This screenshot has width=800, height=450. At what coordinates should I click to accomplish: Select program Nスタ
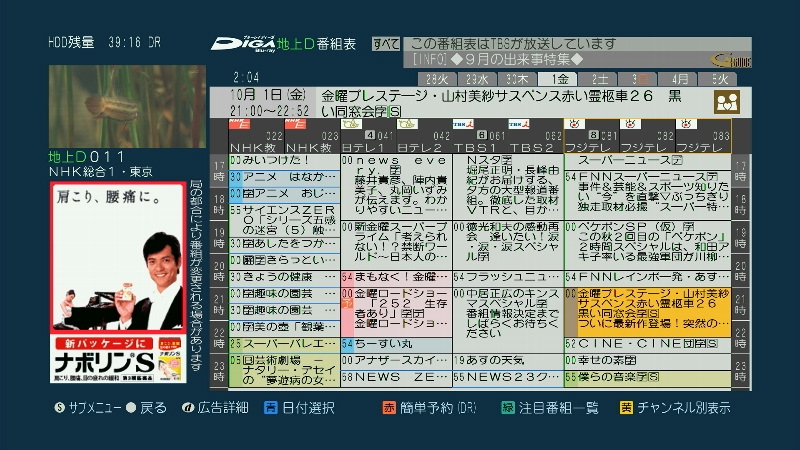tap(508, 187)
